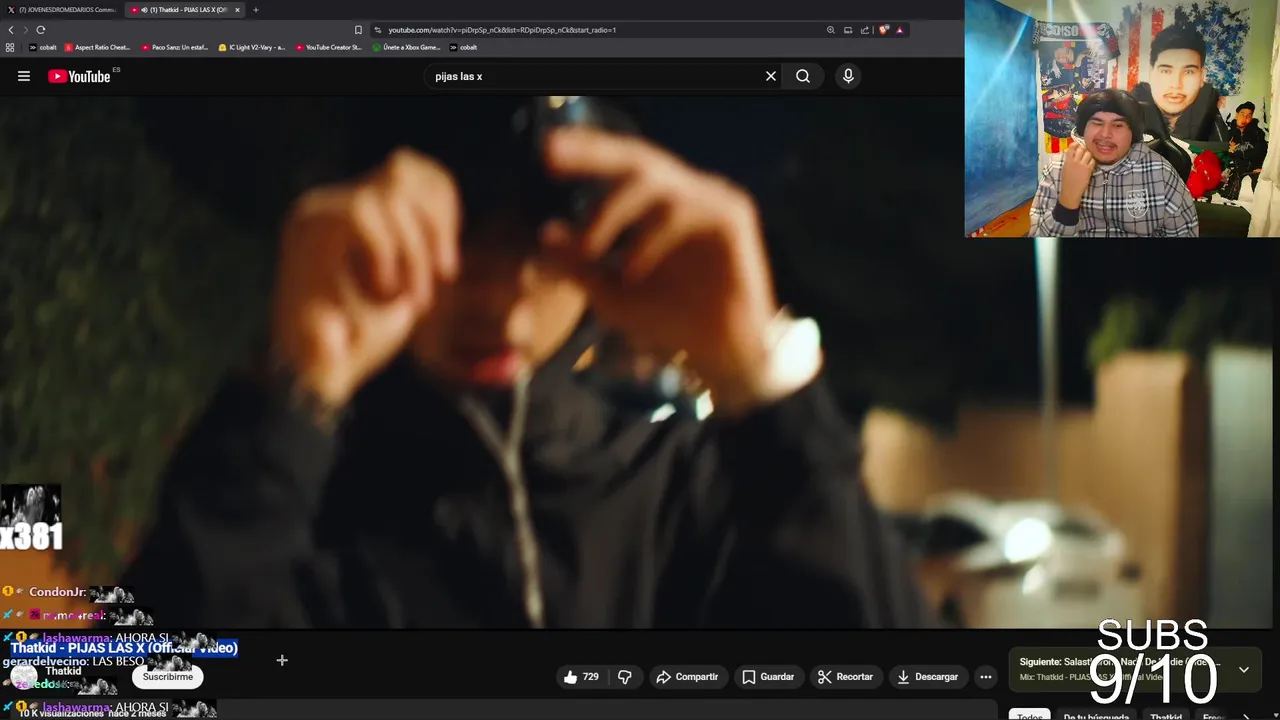Open the share icon in the address bar
The image size is (1280, 720).
866,30
